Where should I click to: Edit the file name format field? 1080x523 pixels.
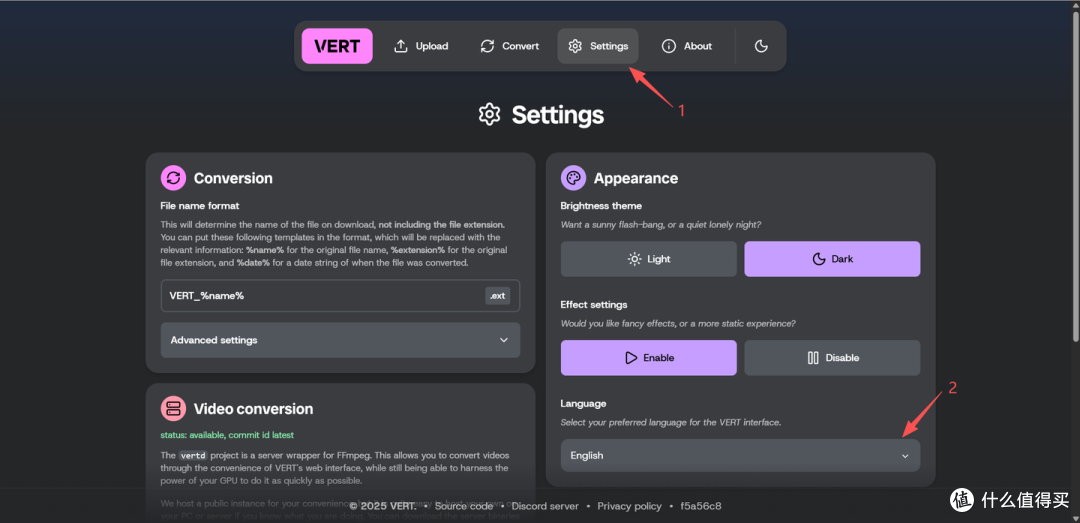coord(340,296)
